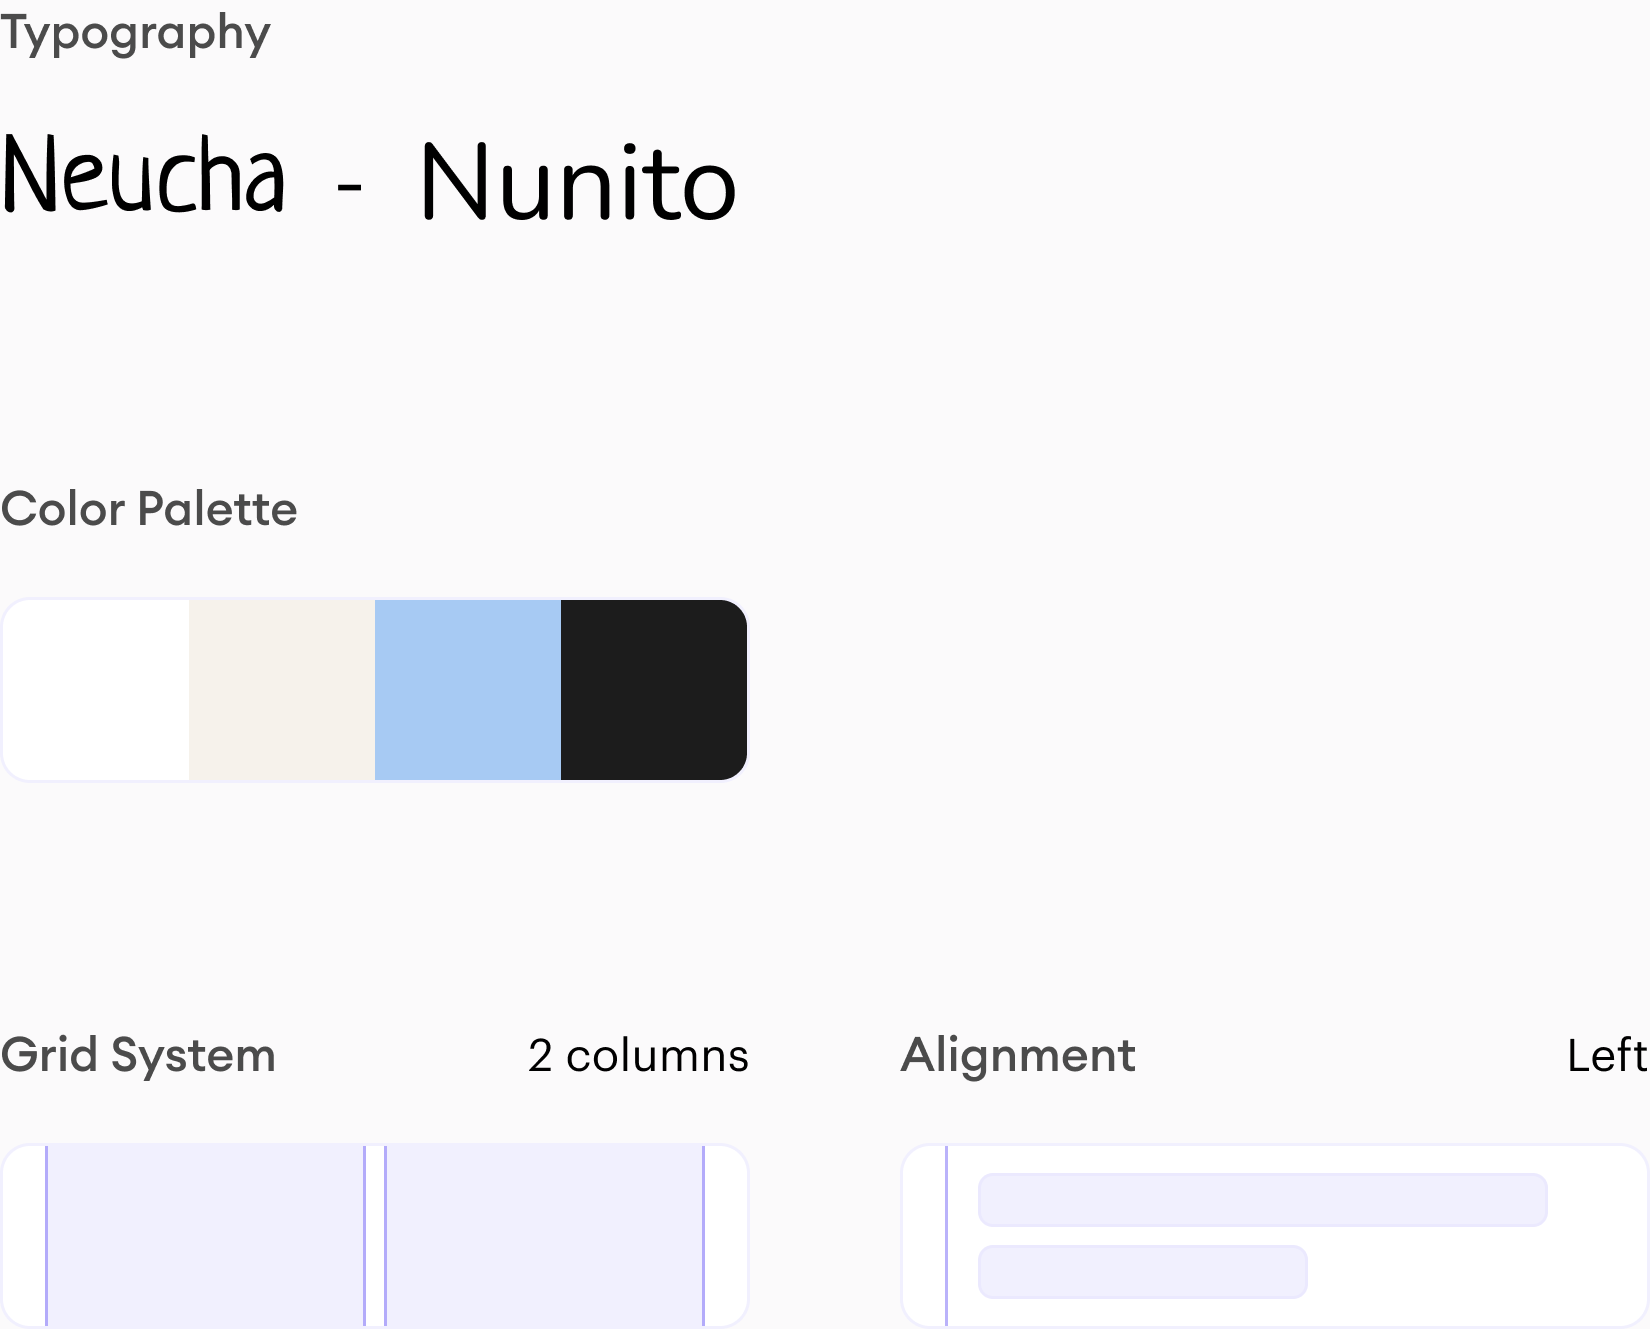Click the Nunito font name
This screenshot has width=1650, height=1329.
click(578, 184)
